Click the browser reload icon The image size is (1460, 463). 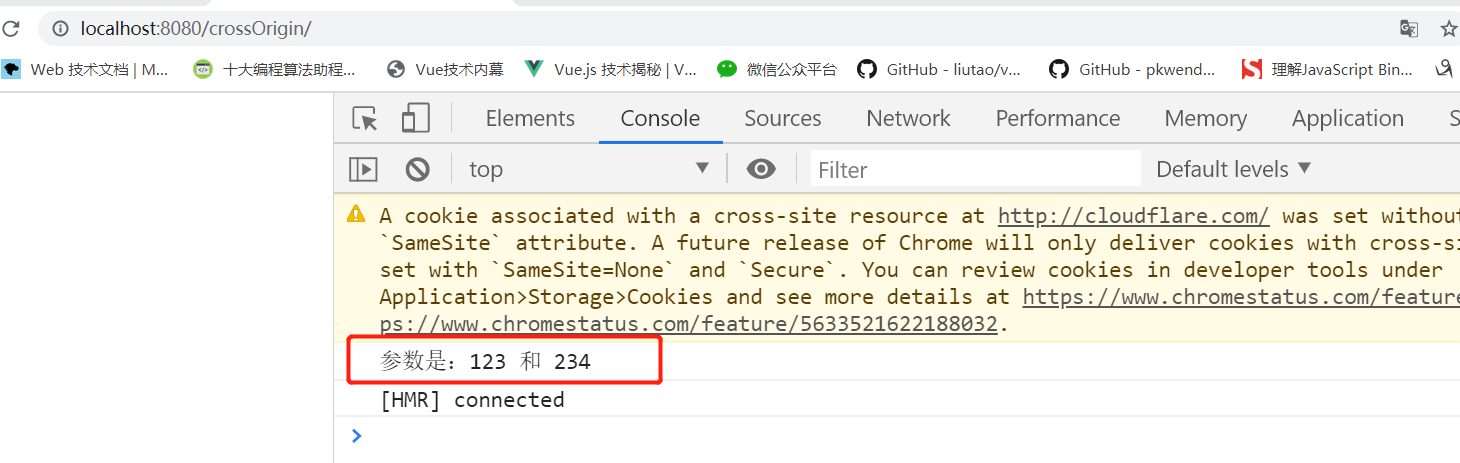(x=11, y=29)
